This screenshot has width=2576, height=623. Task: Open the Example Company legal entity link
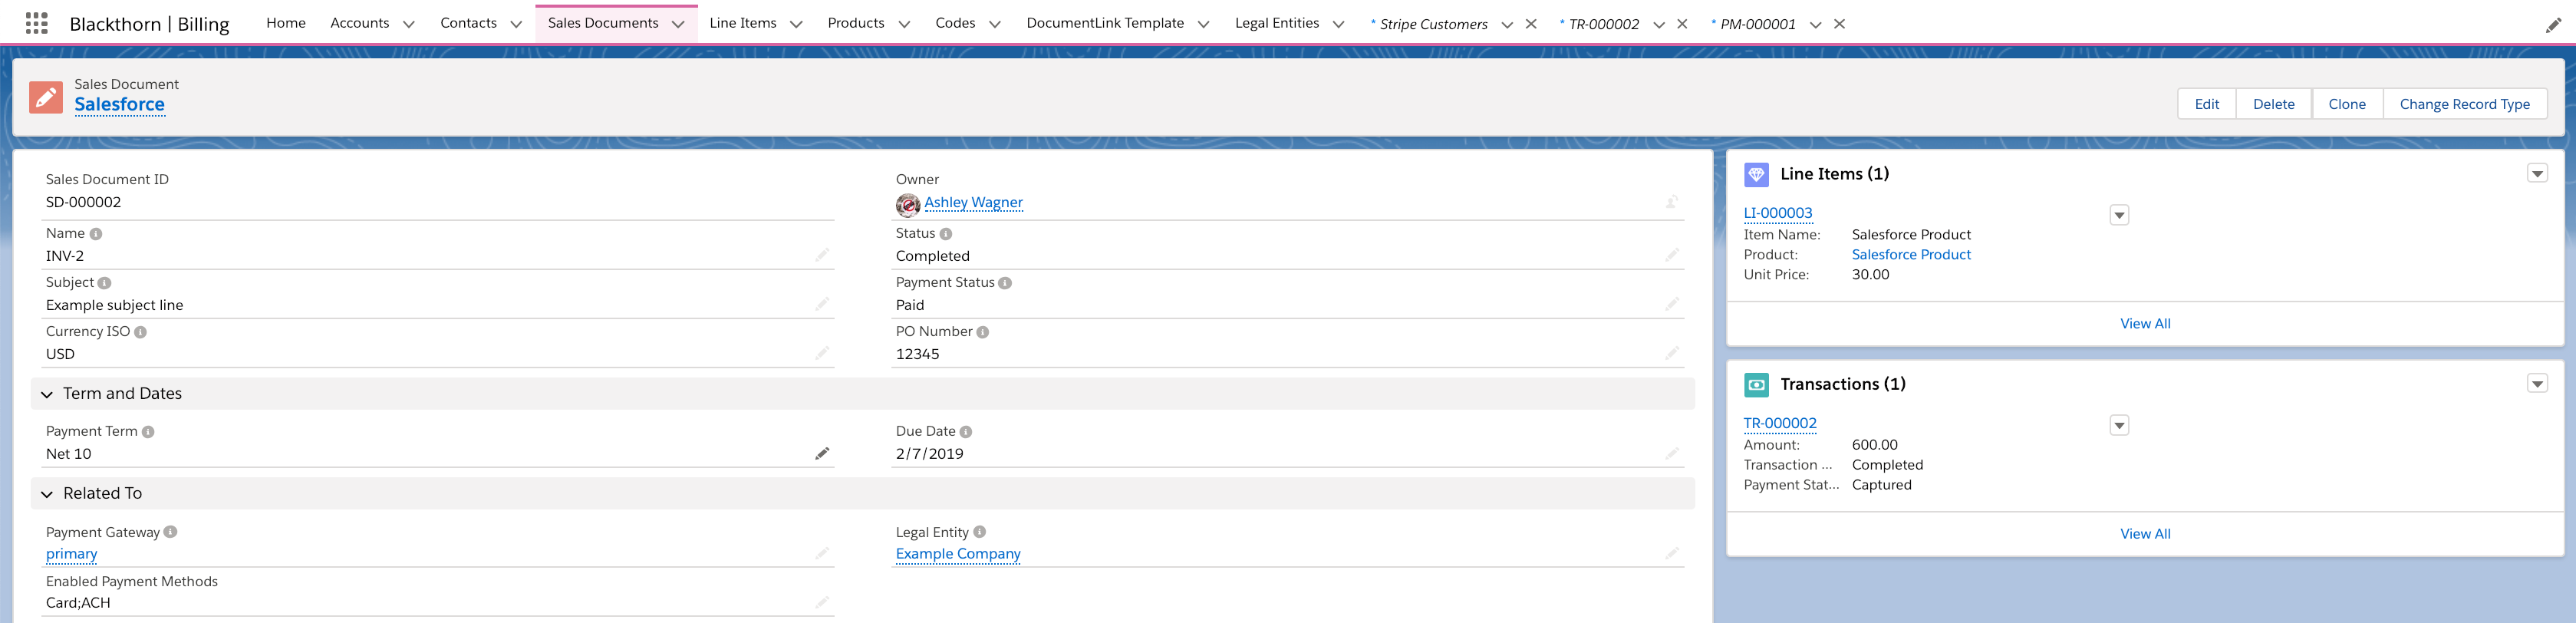tap(958, 554)
